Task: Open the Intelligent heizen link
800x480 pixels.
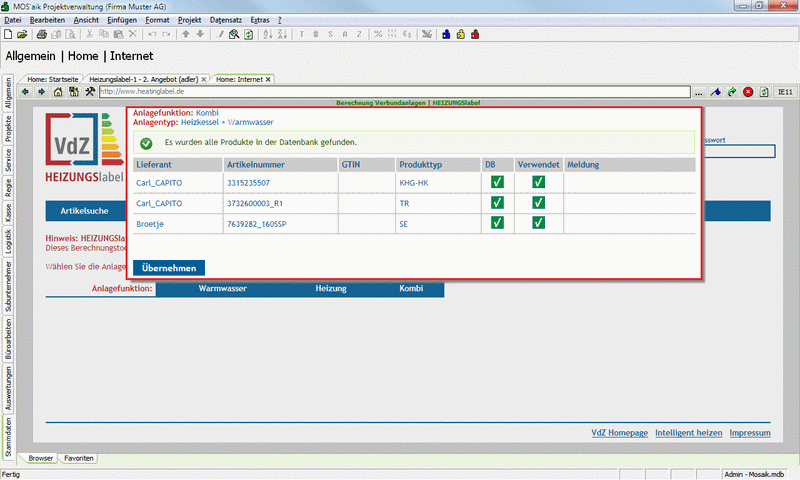Action: (688, 433)
